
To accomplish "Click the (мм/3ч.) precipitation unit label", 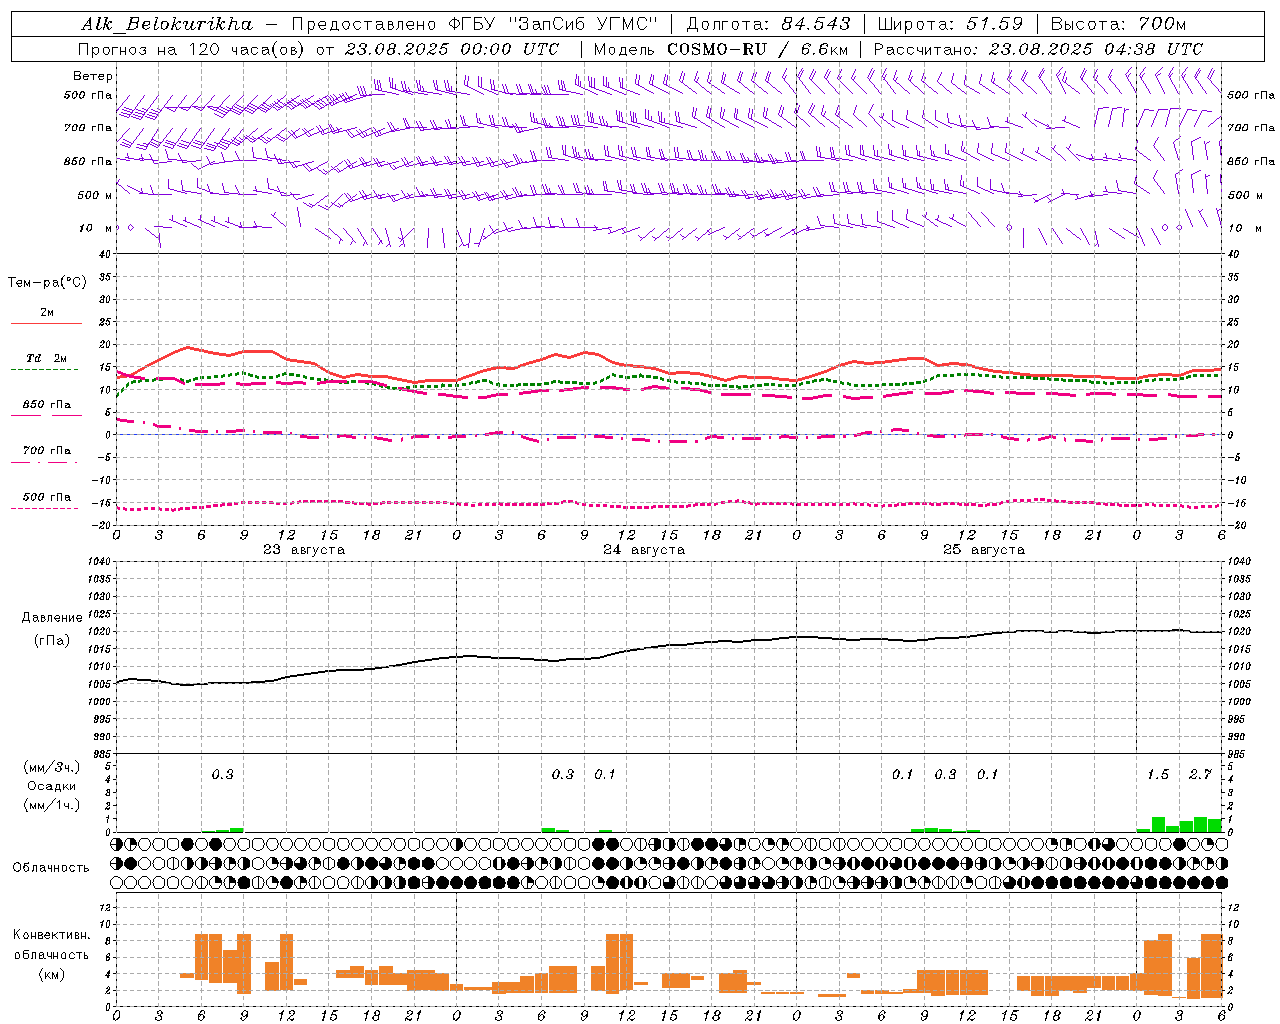I will [x=52, y=768].
